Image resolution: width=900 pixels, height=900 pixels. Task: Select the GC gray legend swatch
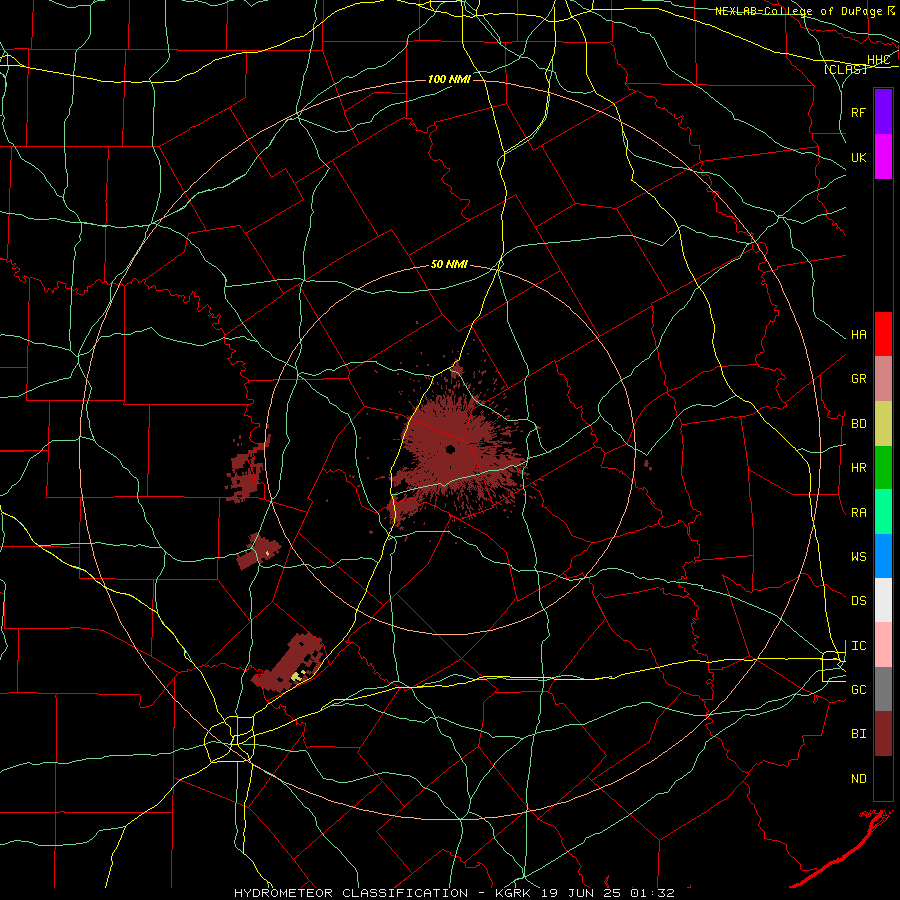883,689
